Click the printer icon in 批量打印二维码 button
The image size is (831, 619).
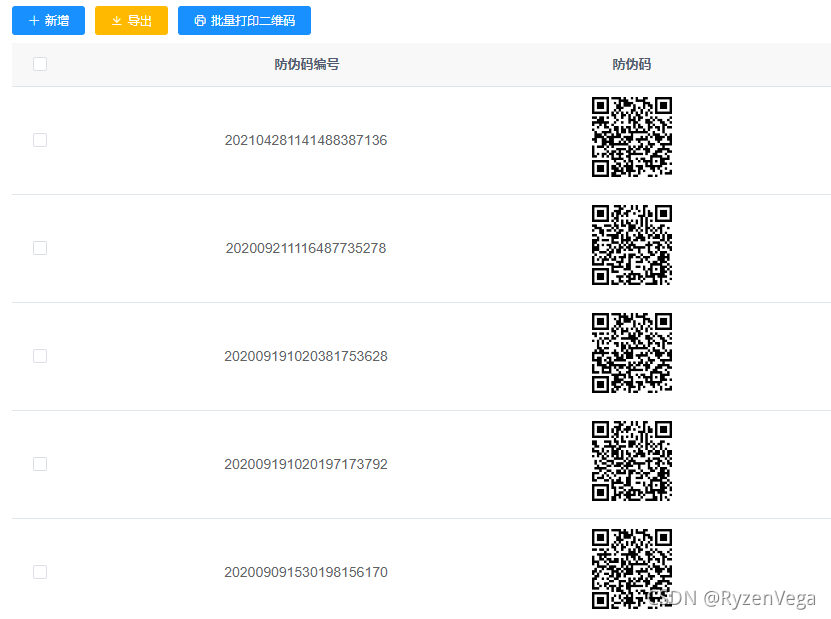[x=200, y=21]
